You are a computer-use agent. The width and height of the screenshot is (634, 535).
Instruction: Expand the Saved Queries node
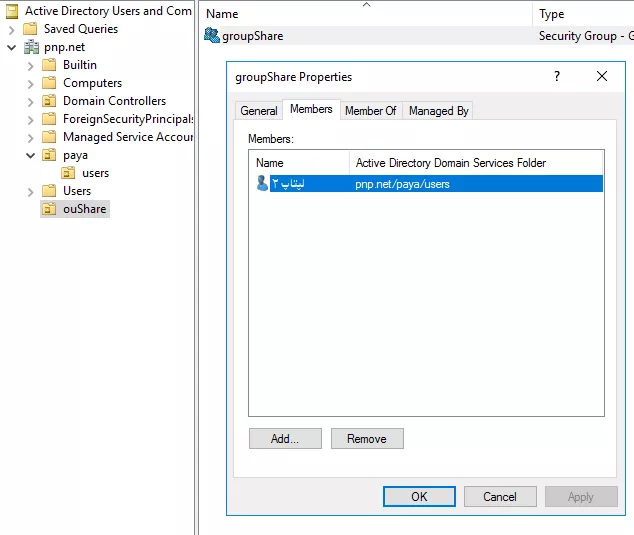(11, 30)
